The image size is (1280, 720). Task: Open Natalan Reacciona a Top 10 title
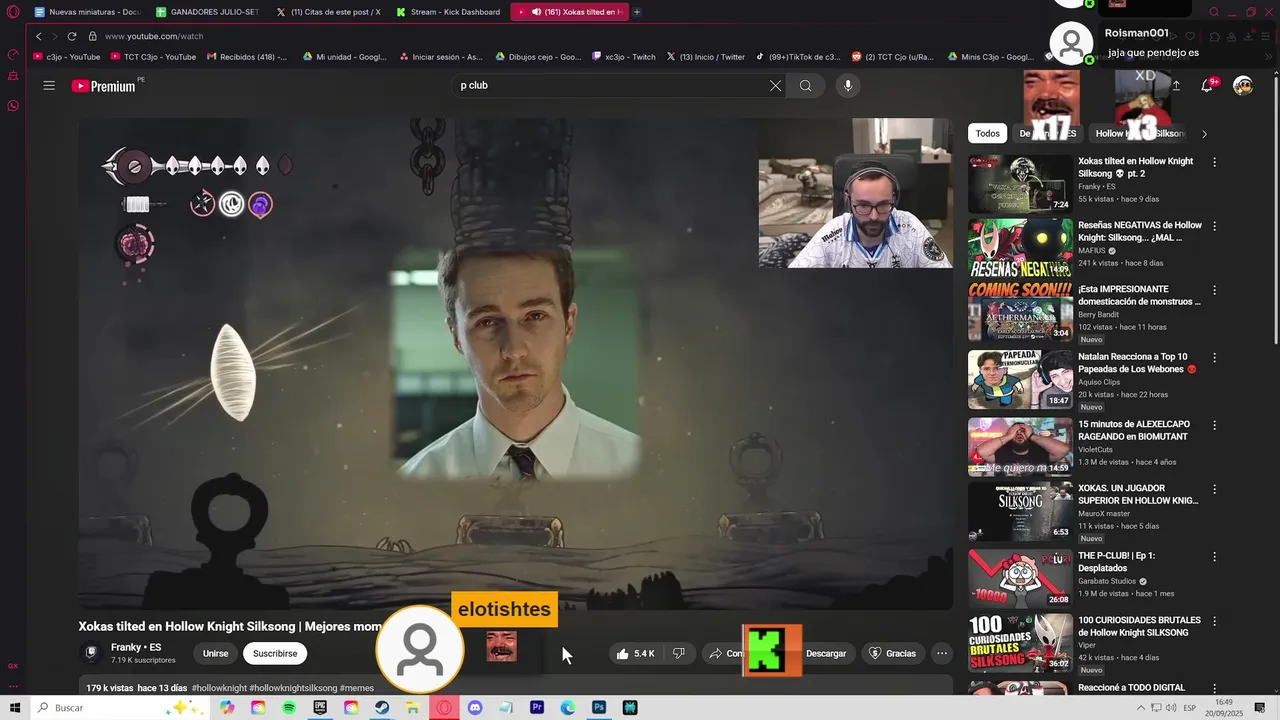[1137, 363]
